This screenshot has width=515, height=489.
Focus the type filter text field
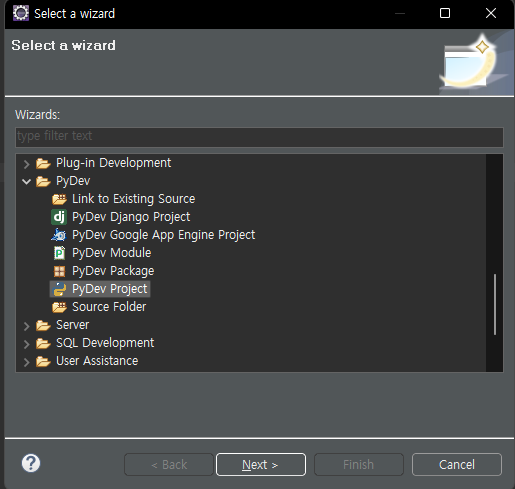(259, 137)
